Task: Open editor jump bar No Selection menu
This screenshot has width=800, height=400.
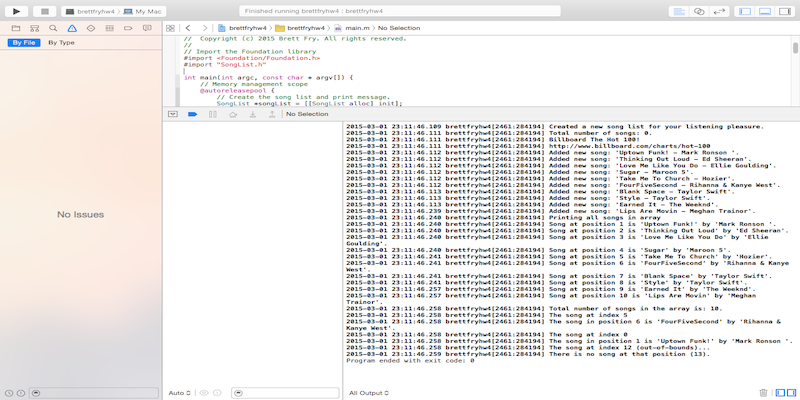Action: pos(399,28)
